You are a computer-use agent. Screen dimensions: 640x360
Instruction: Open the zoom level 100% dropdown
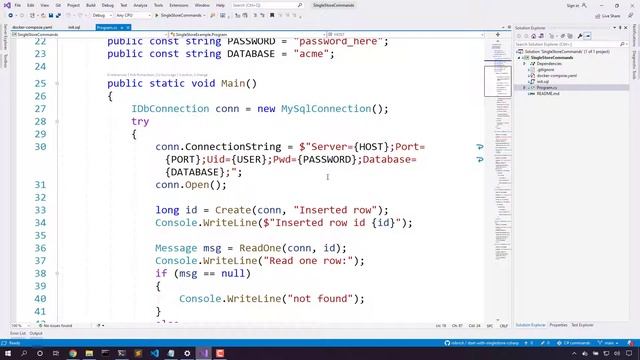(20, 326)
